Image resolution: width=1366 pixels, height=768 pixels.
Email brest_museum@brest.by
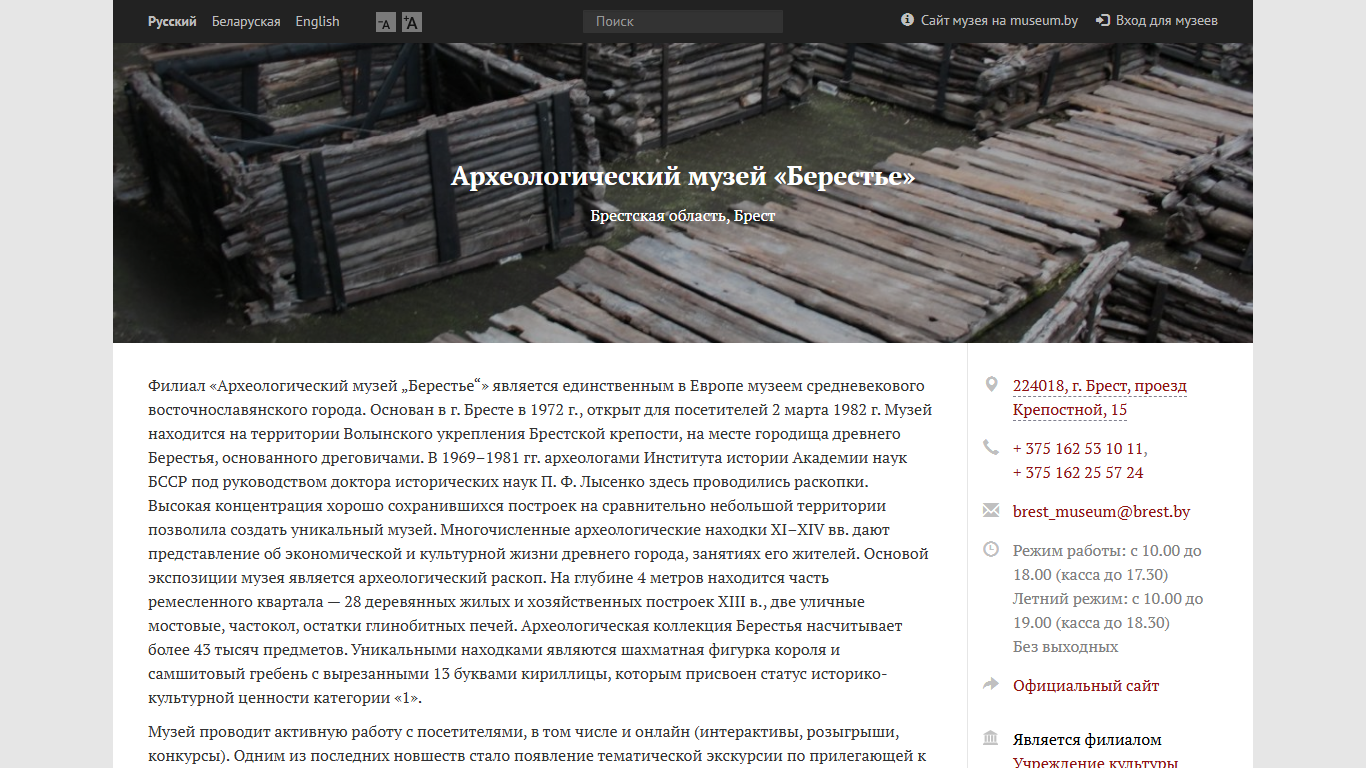[x=1101, y=512]
